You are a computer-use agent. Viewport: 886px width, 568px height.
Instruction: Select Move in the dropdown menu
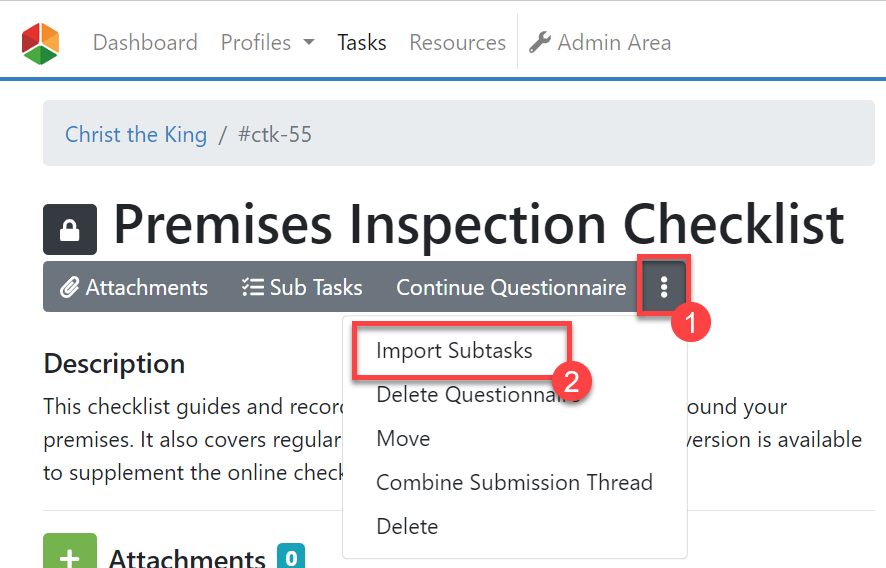click(x=403, y=439)
